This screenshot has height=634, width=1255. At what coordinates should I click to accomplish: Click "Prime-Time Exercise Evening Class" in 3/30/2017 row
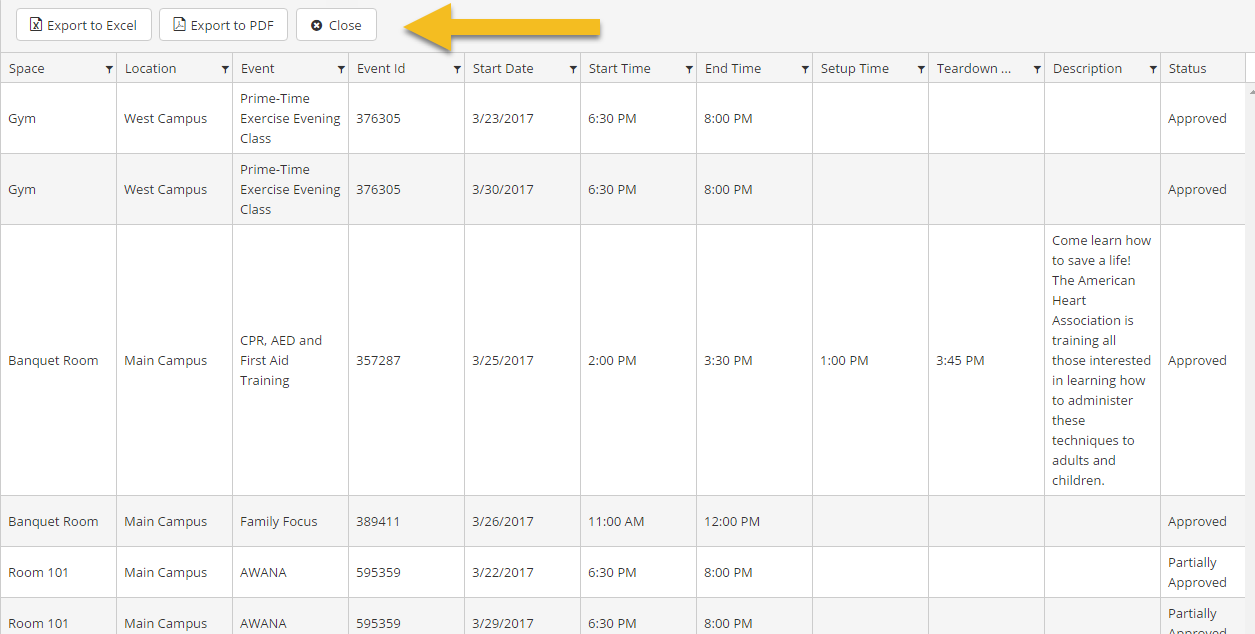click(x=290, y=189)
